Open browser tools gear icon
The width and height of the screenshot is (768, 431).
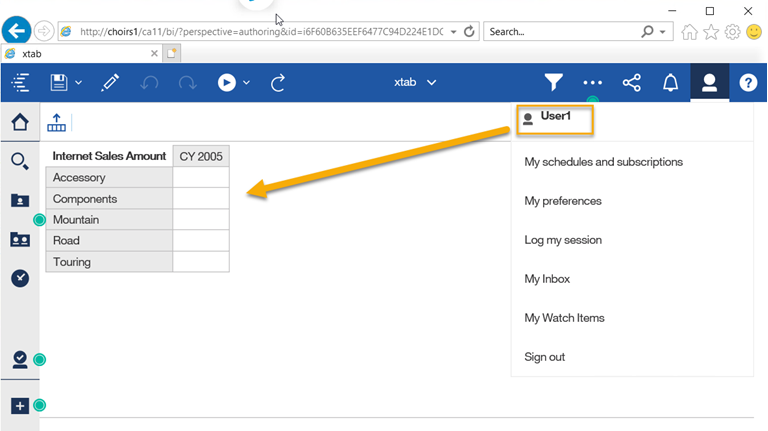[x=732, y=32]
